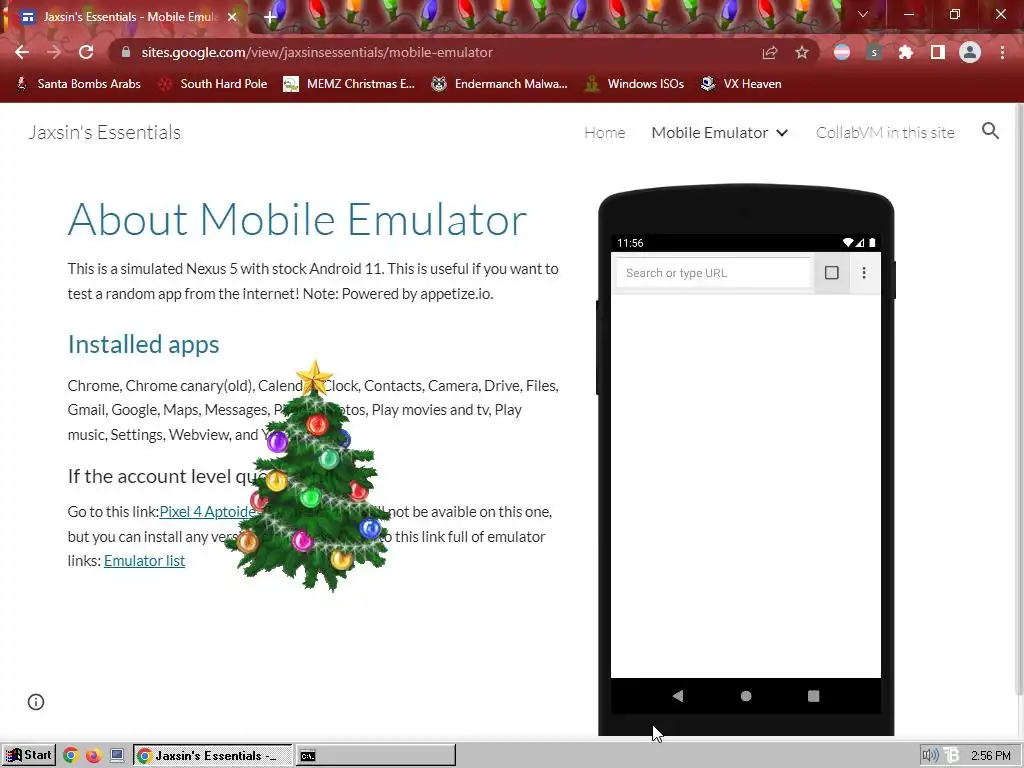Open the MEMZ Christmas bookmark
This screenshot has height=768, width=1024.
pyautogui.click(x=349, y=84)
